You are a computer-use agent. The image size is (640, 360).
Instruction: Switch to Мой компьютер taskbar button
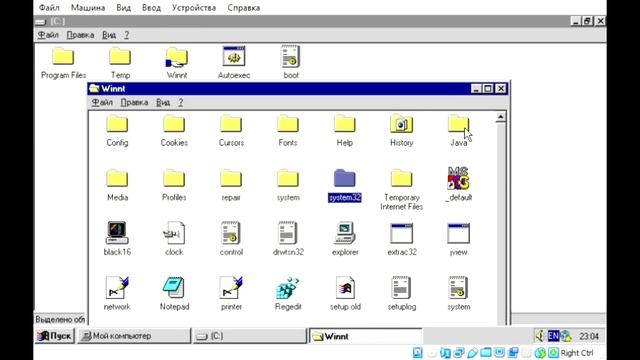pyautogui.click(x=134, y=336)
